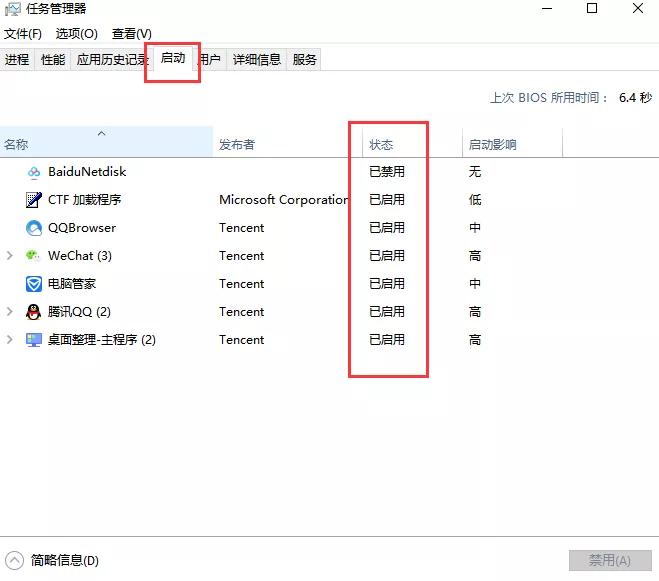Click the QQBrowser icon
Image resolution: width=659 pixels, height=581 pixels.
pos(34,228)
